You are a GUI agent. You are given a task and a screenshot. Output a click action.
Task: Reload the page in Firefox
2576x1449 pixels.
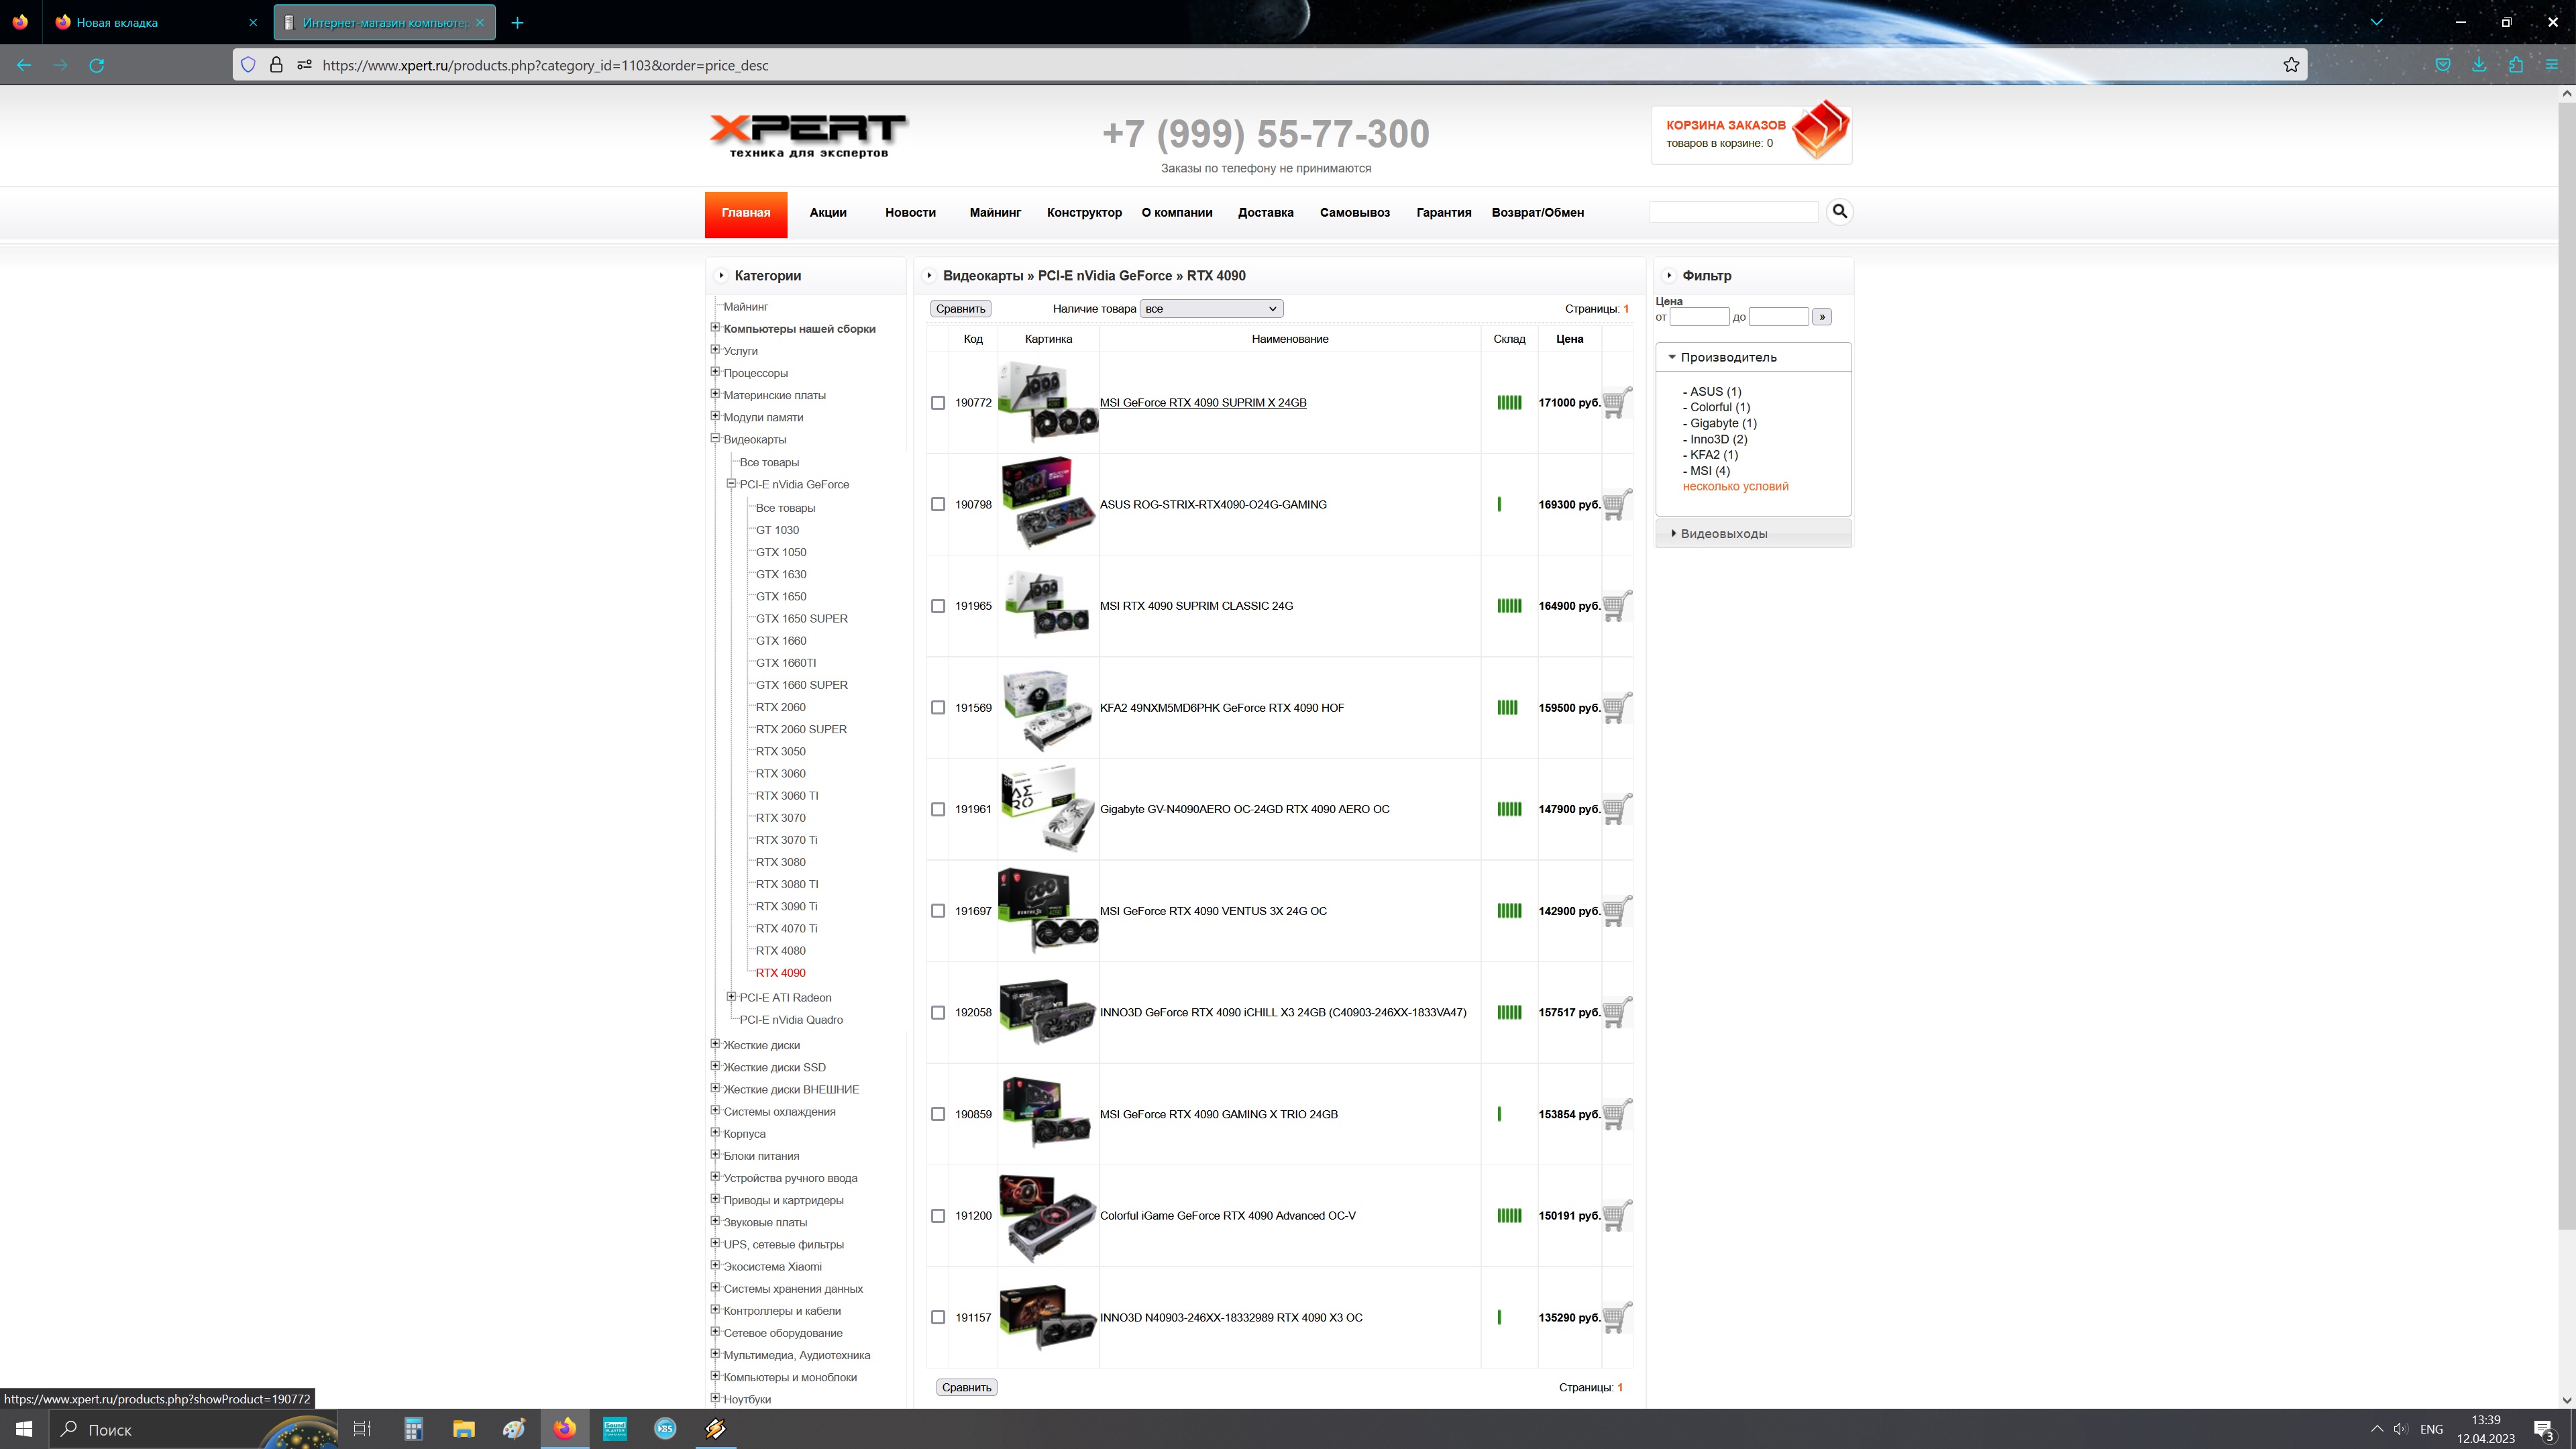(x=97, y=65)
